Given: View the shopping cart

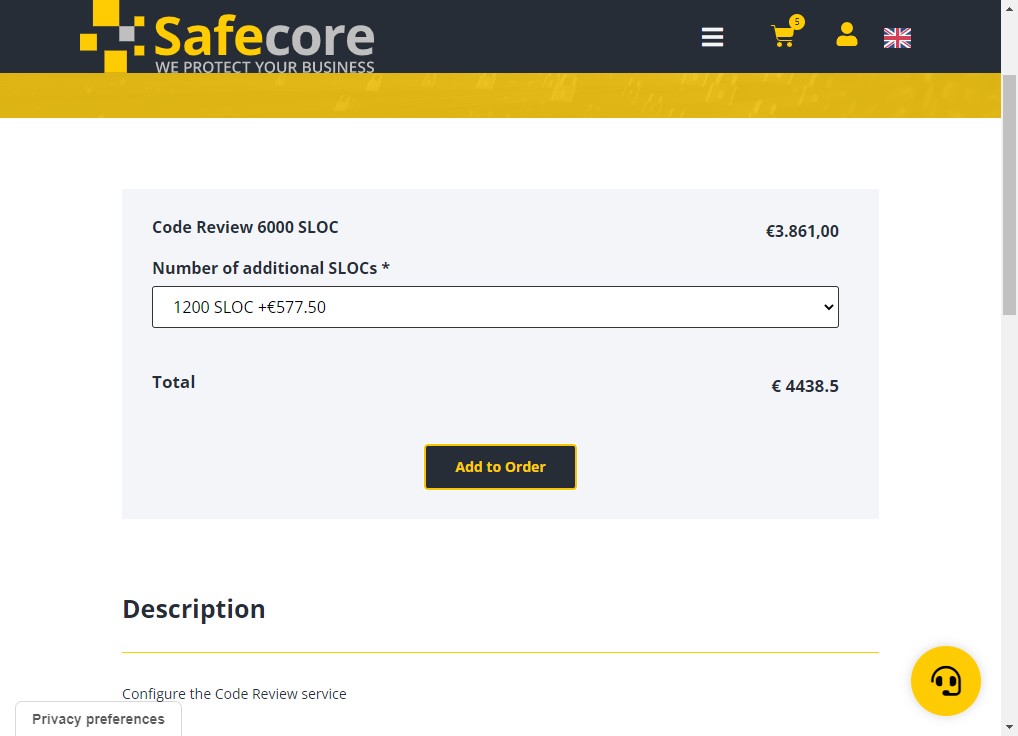Looking at the screenshot, I should (783, 36).
